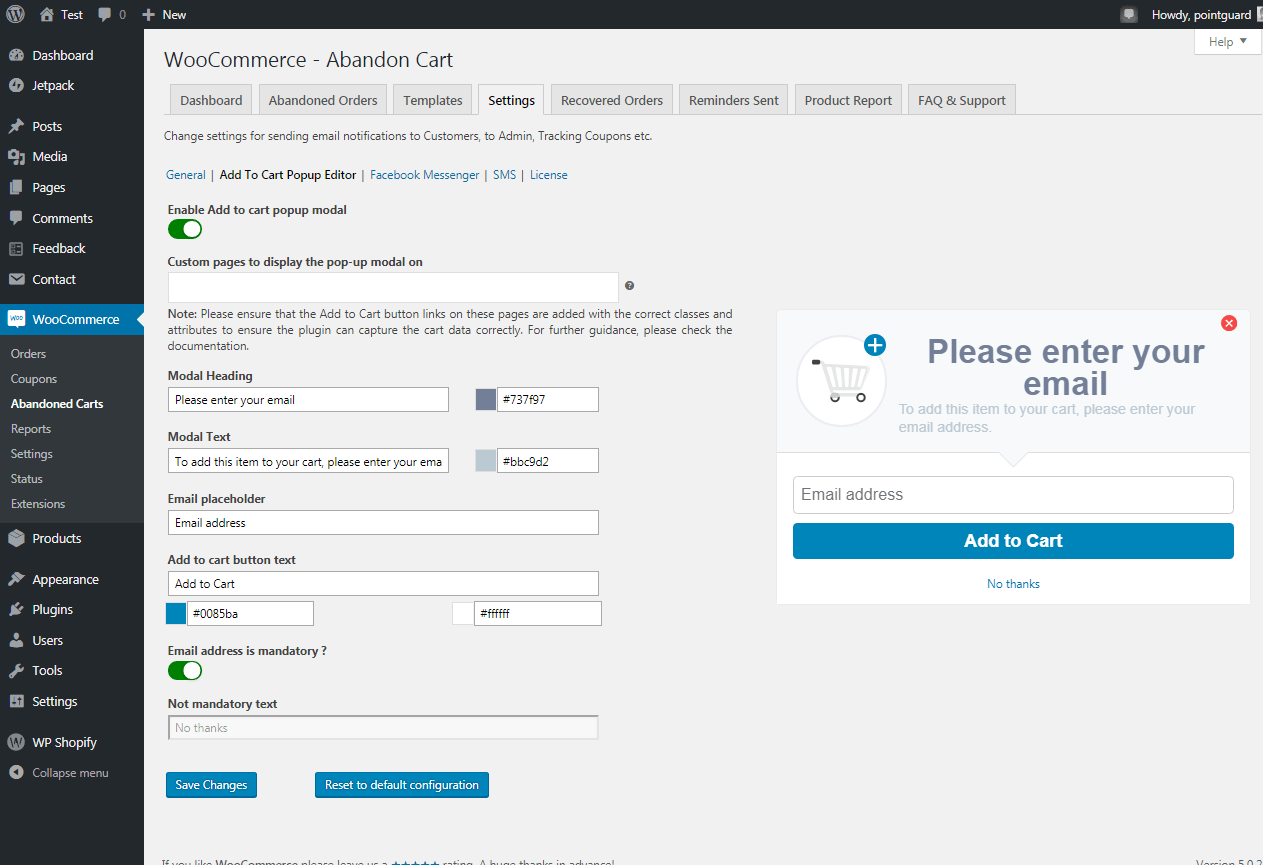Switch to the Recovered Orders tab
This screenshot has width=1263, height=865.
(x=612, y=100)
